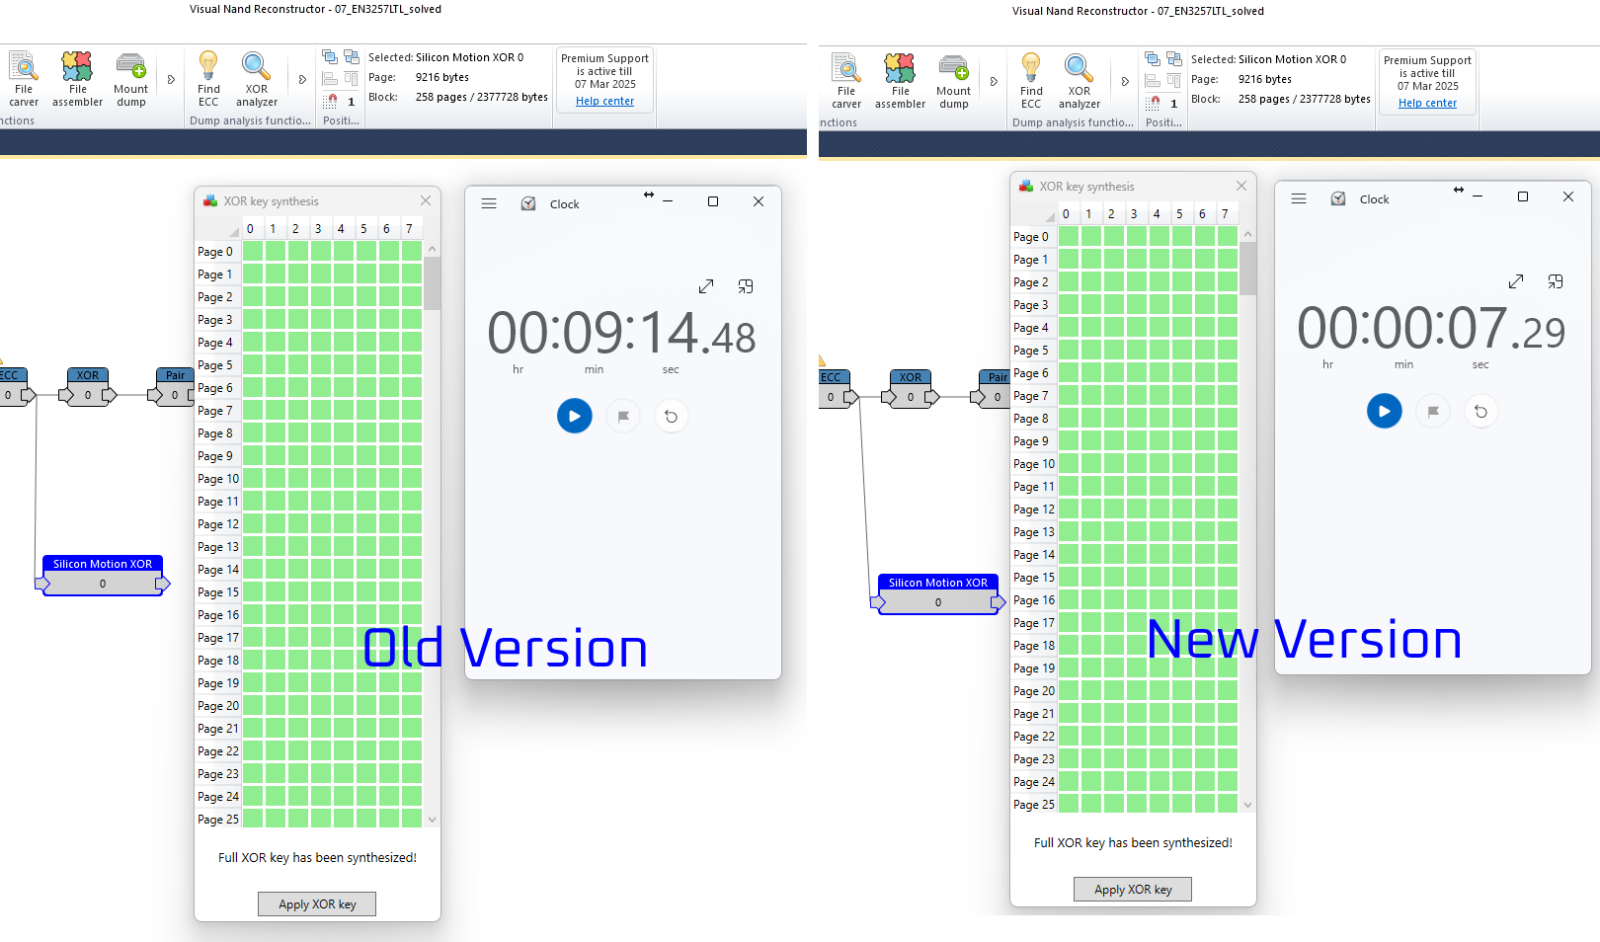Image resolution: width=1600 pixels, height=942 pixels.
Task: Expand more tools arrow after XOR analyzer, Old Version
Action: coord(302,79)
